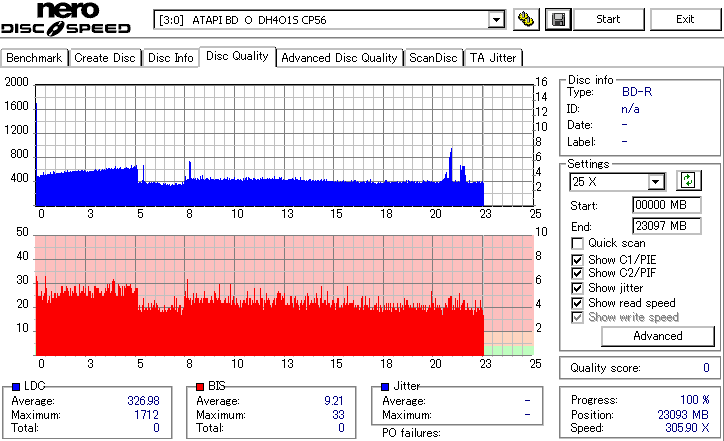Viewport: 724px width, 441px height.
Task: Click the Nero Disc Speed logo
Action: (66, 19)
